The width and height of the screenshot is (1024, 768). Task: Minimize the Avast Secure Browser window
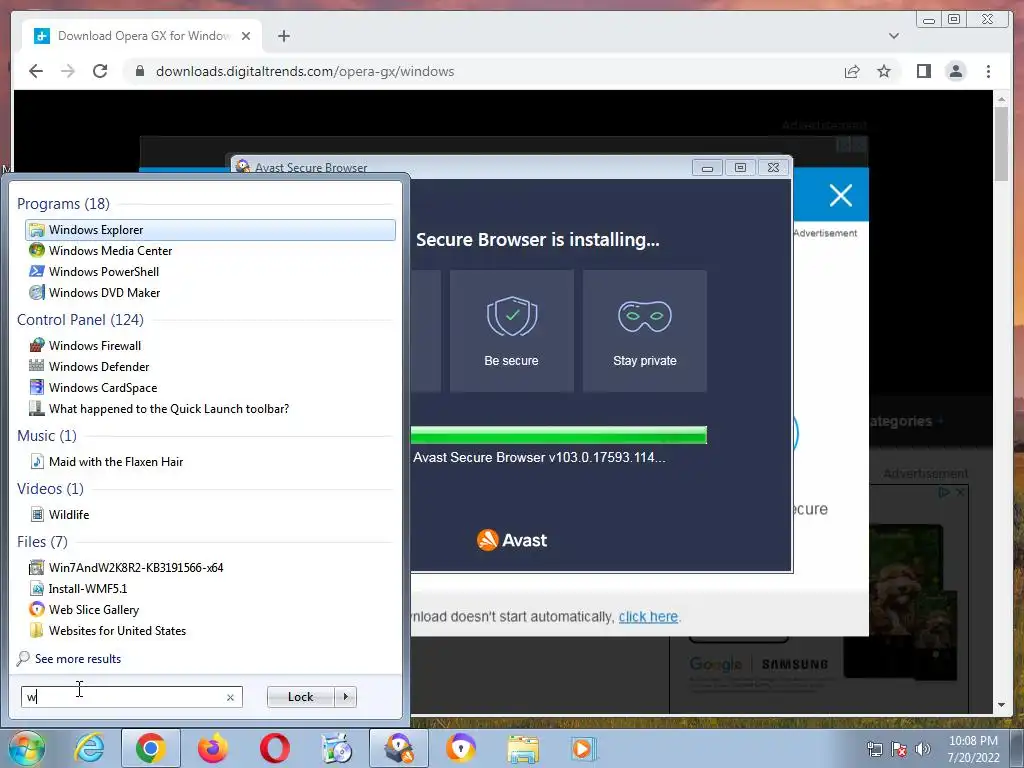[x=707, y=168]
